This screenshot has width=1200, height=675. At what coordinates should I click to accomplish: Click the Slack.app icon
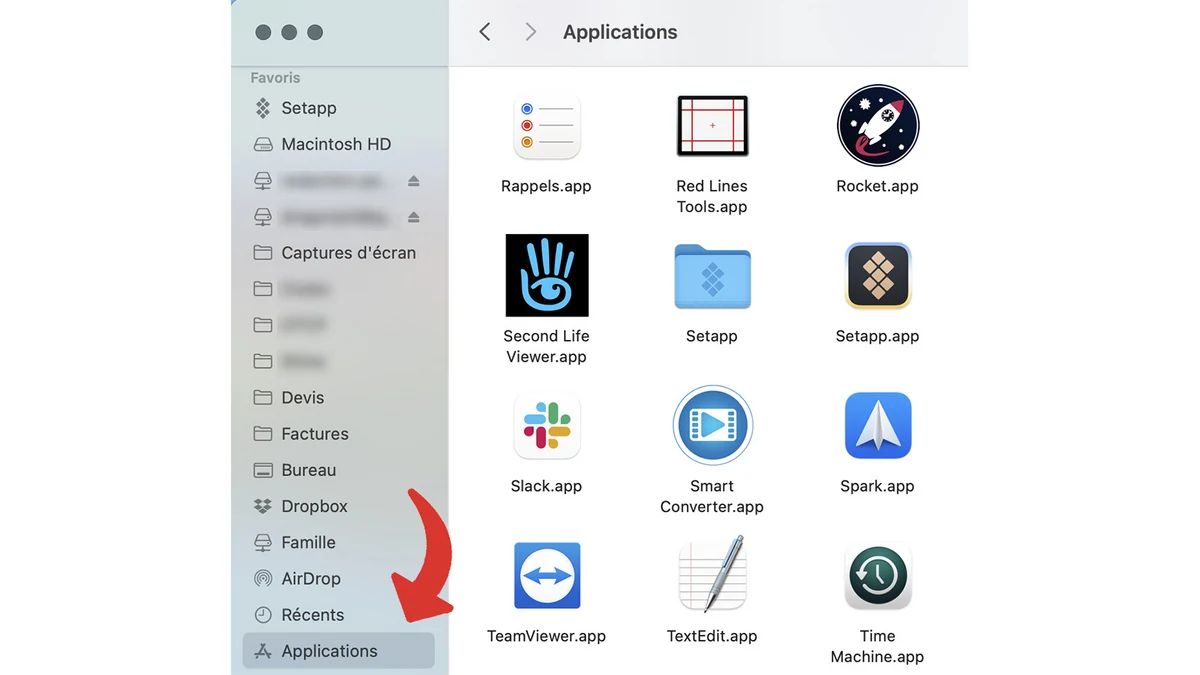pos(546,426)
